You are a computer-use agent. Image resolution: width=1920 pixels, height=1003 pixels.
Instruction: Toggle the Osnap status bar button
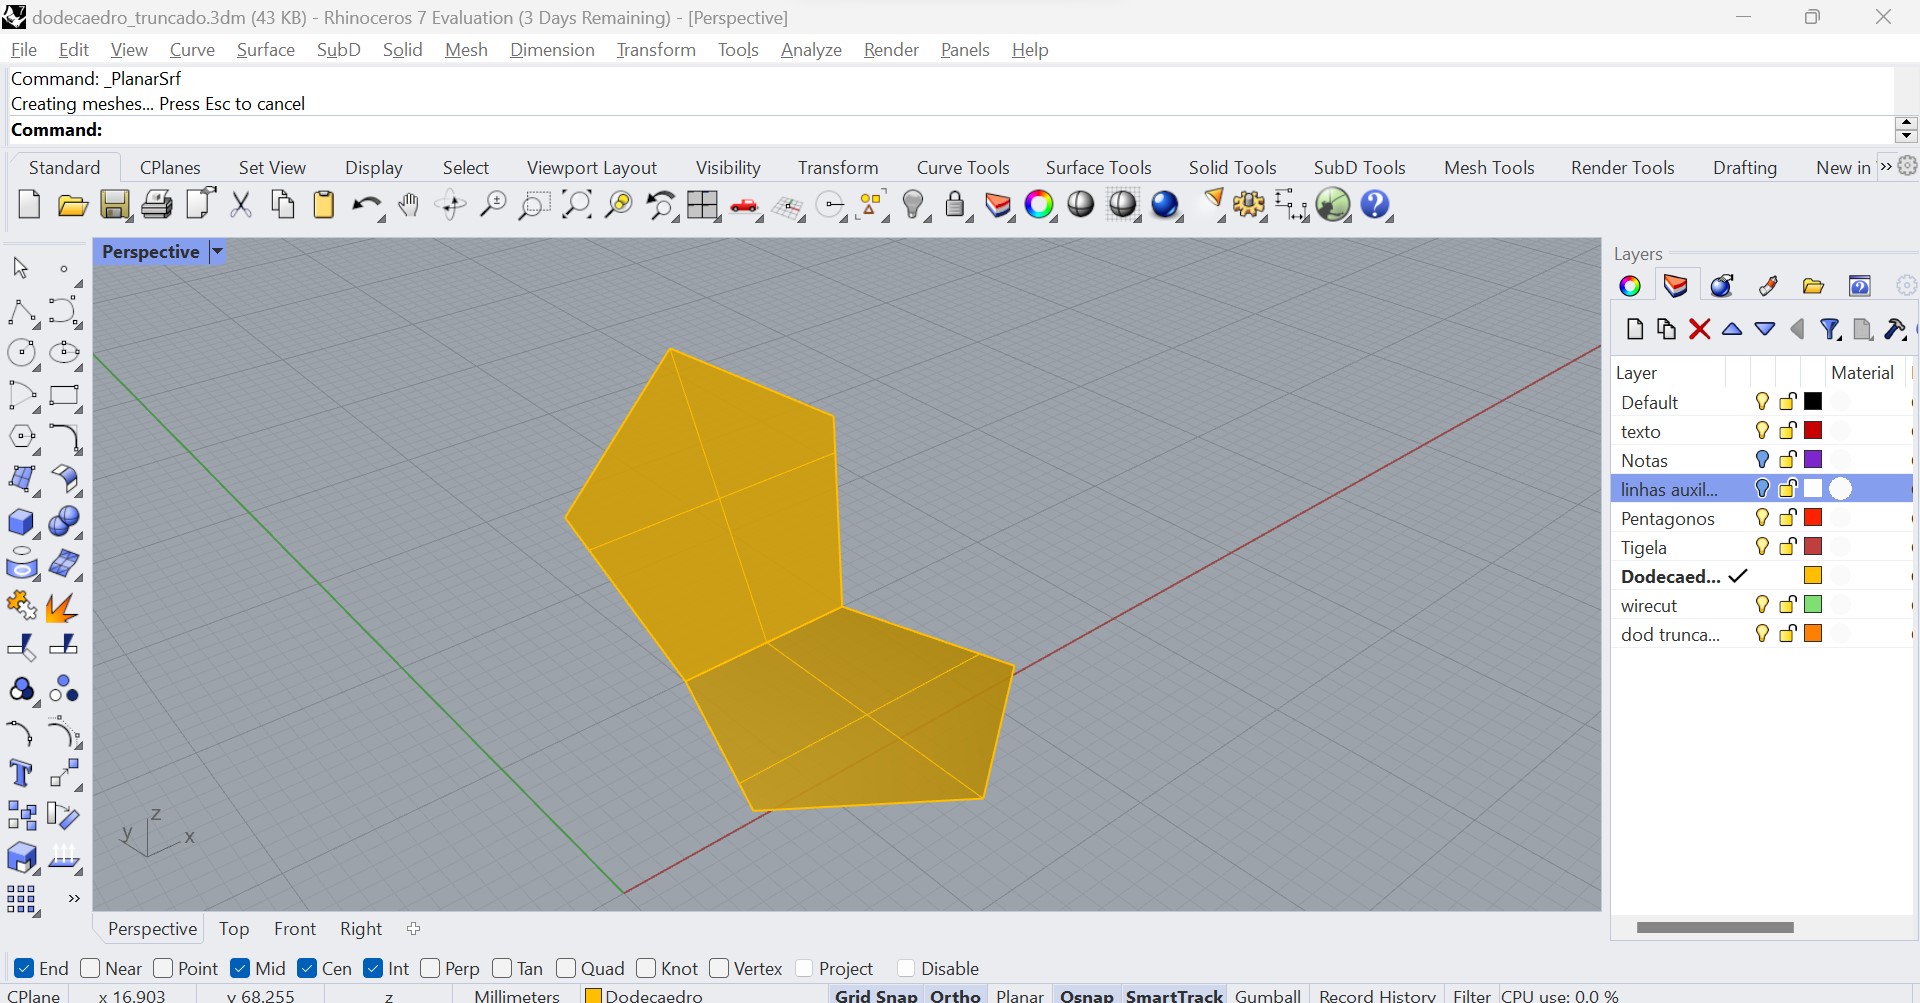point(1087,995)
